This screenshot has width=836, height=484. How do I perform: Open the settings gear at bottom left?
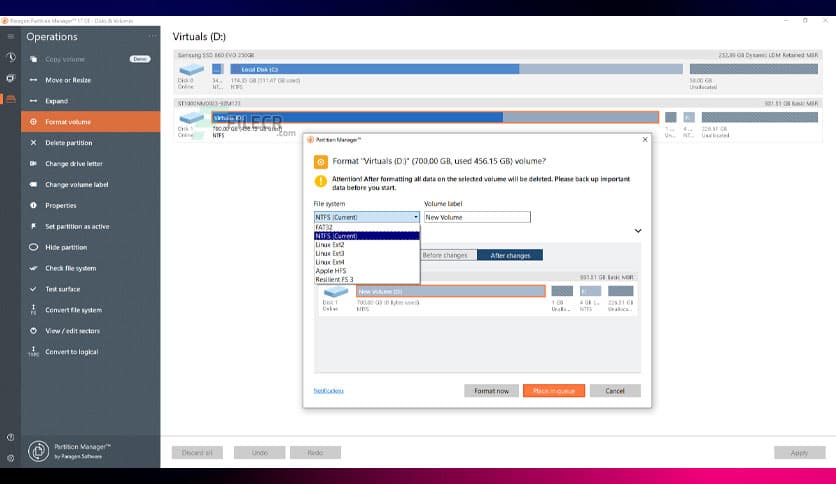pos(10,457)
